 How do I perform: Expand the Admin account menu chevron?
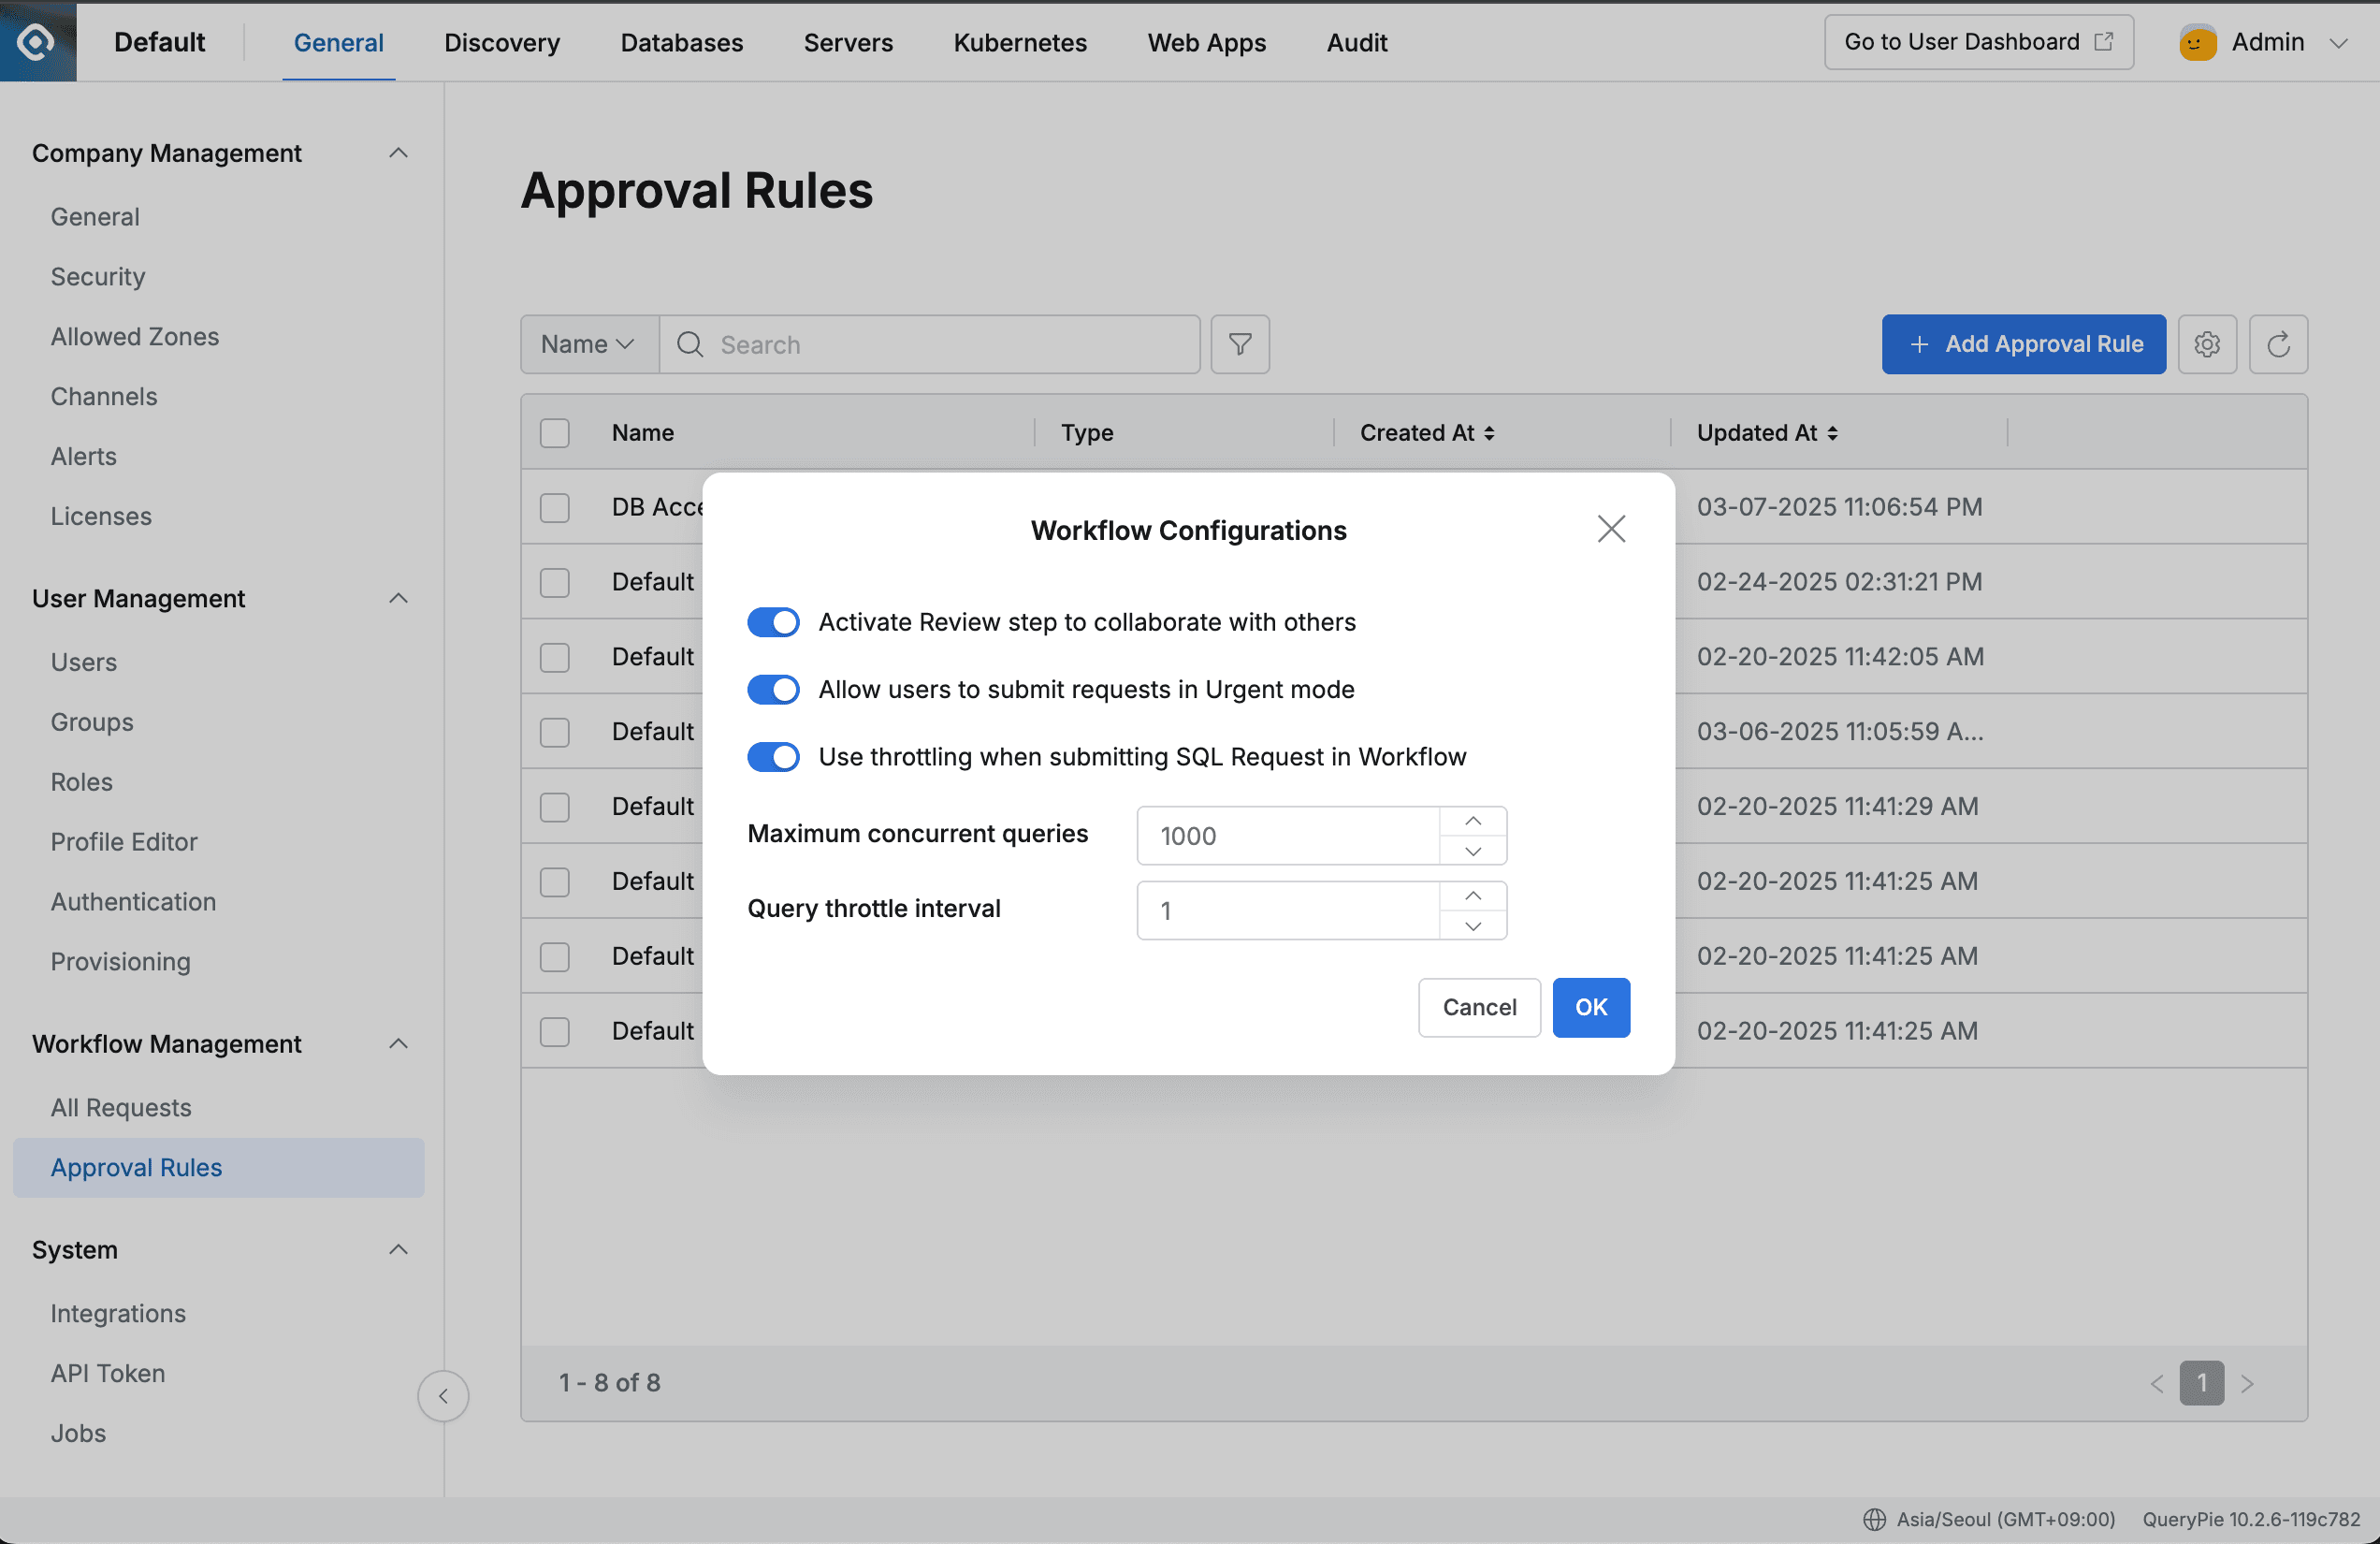pyautogui.click(x=2341, y=42)
